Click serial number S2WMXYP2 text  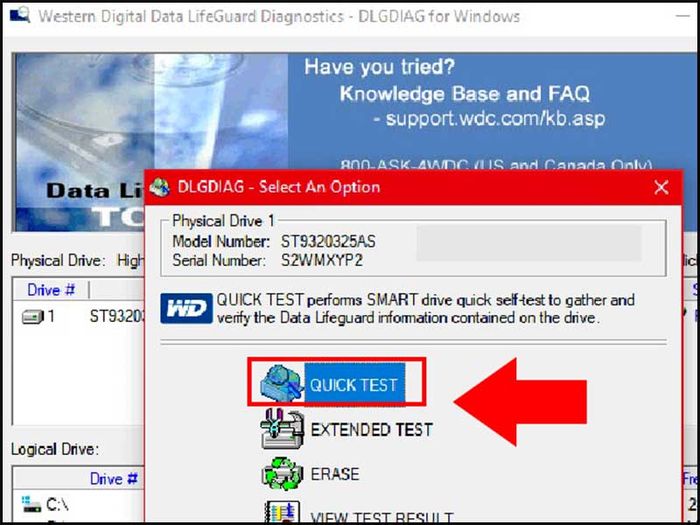(x=321, y=261)
